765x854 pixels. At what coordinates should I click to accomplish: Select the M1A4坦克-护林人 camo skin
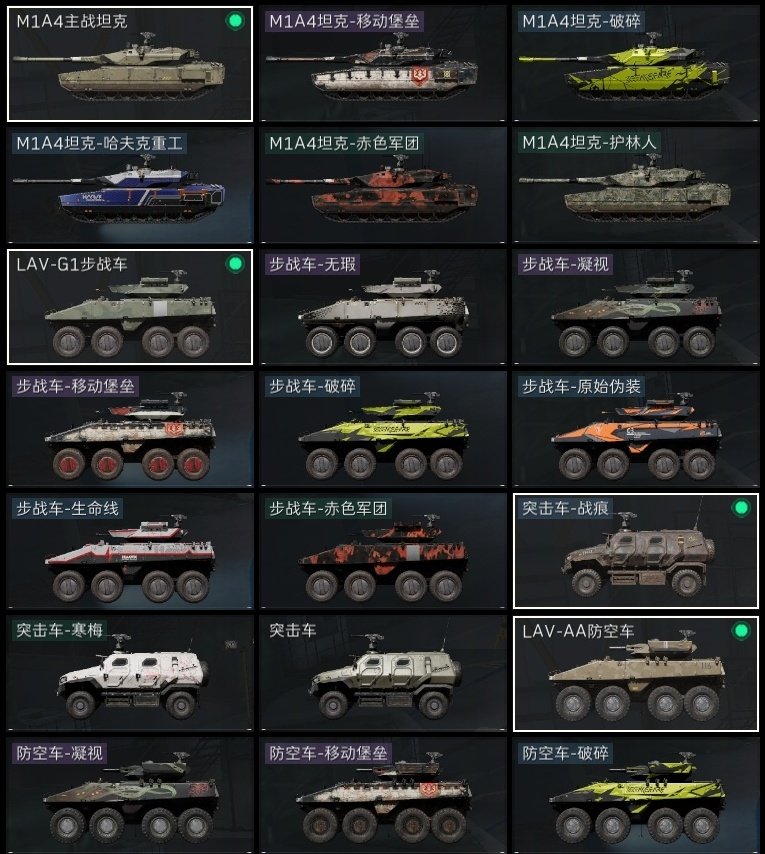point(635,185)
